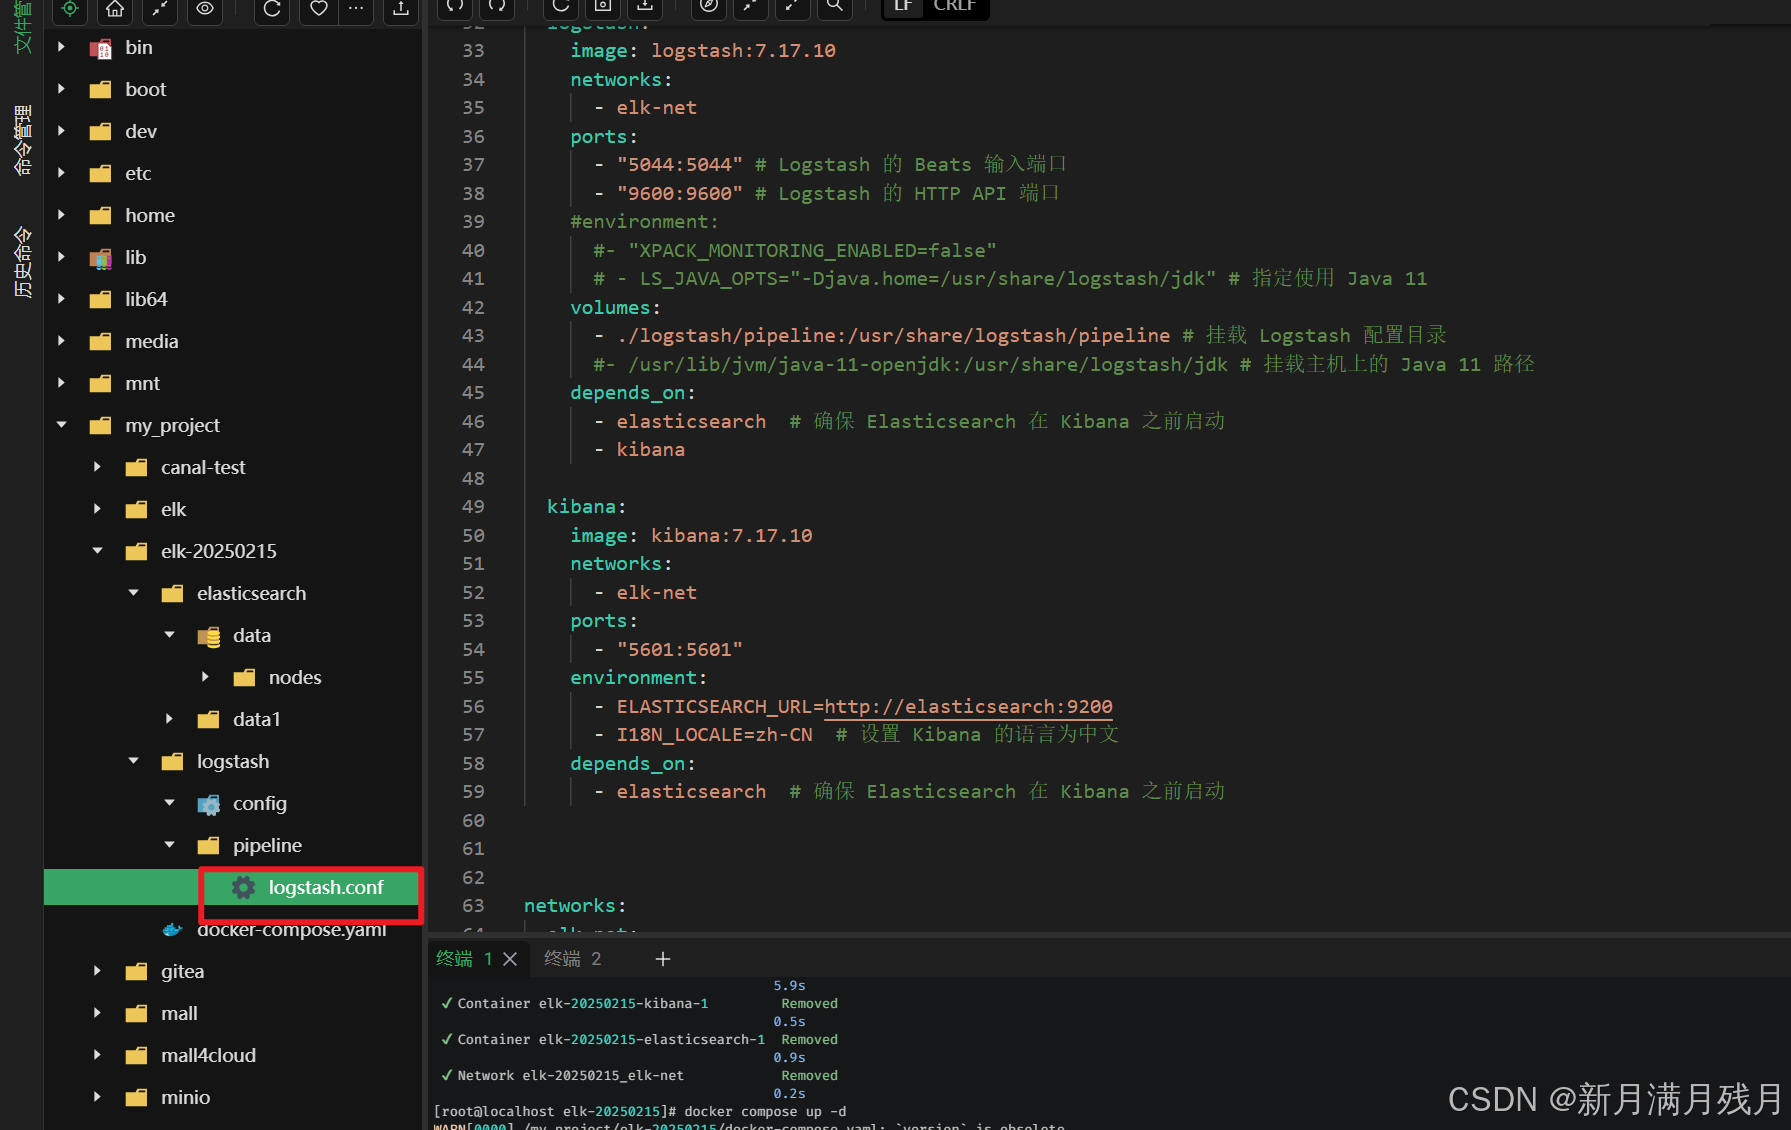Select the bin folder icon
1791x1130 pixels.
tap(100, 48)
